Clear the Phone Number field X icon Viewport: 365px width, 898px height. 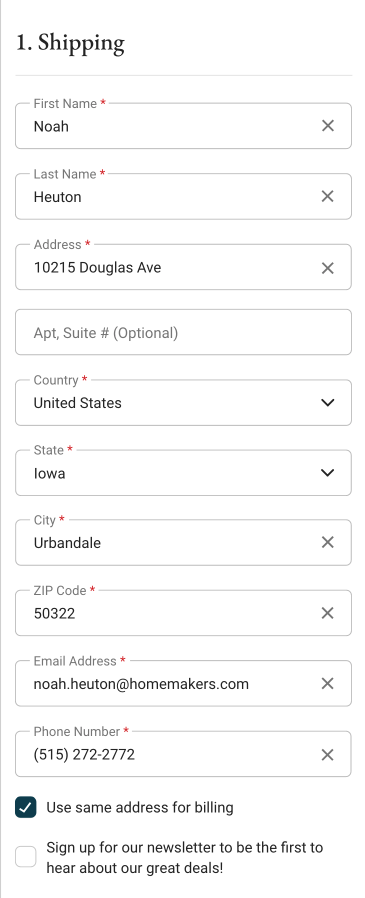coord(327,754)
